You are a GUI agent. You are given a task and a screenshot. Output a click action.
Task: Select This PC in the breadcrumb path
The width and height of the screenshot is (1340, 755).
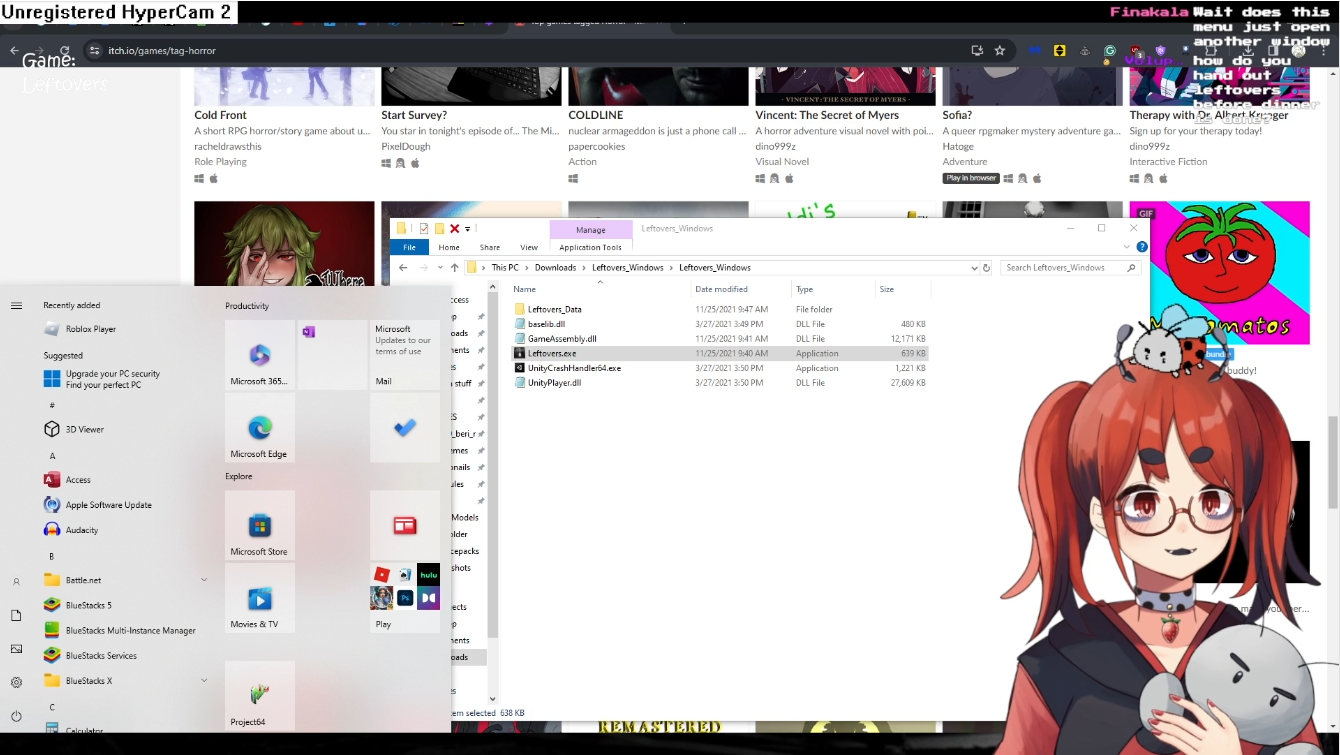tap(505, 267)
